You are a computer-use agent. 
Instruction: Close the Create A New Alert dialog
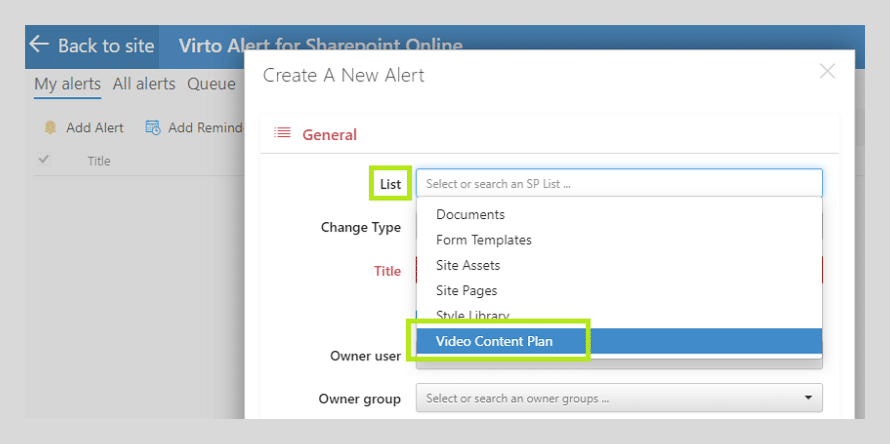point(828,72)
